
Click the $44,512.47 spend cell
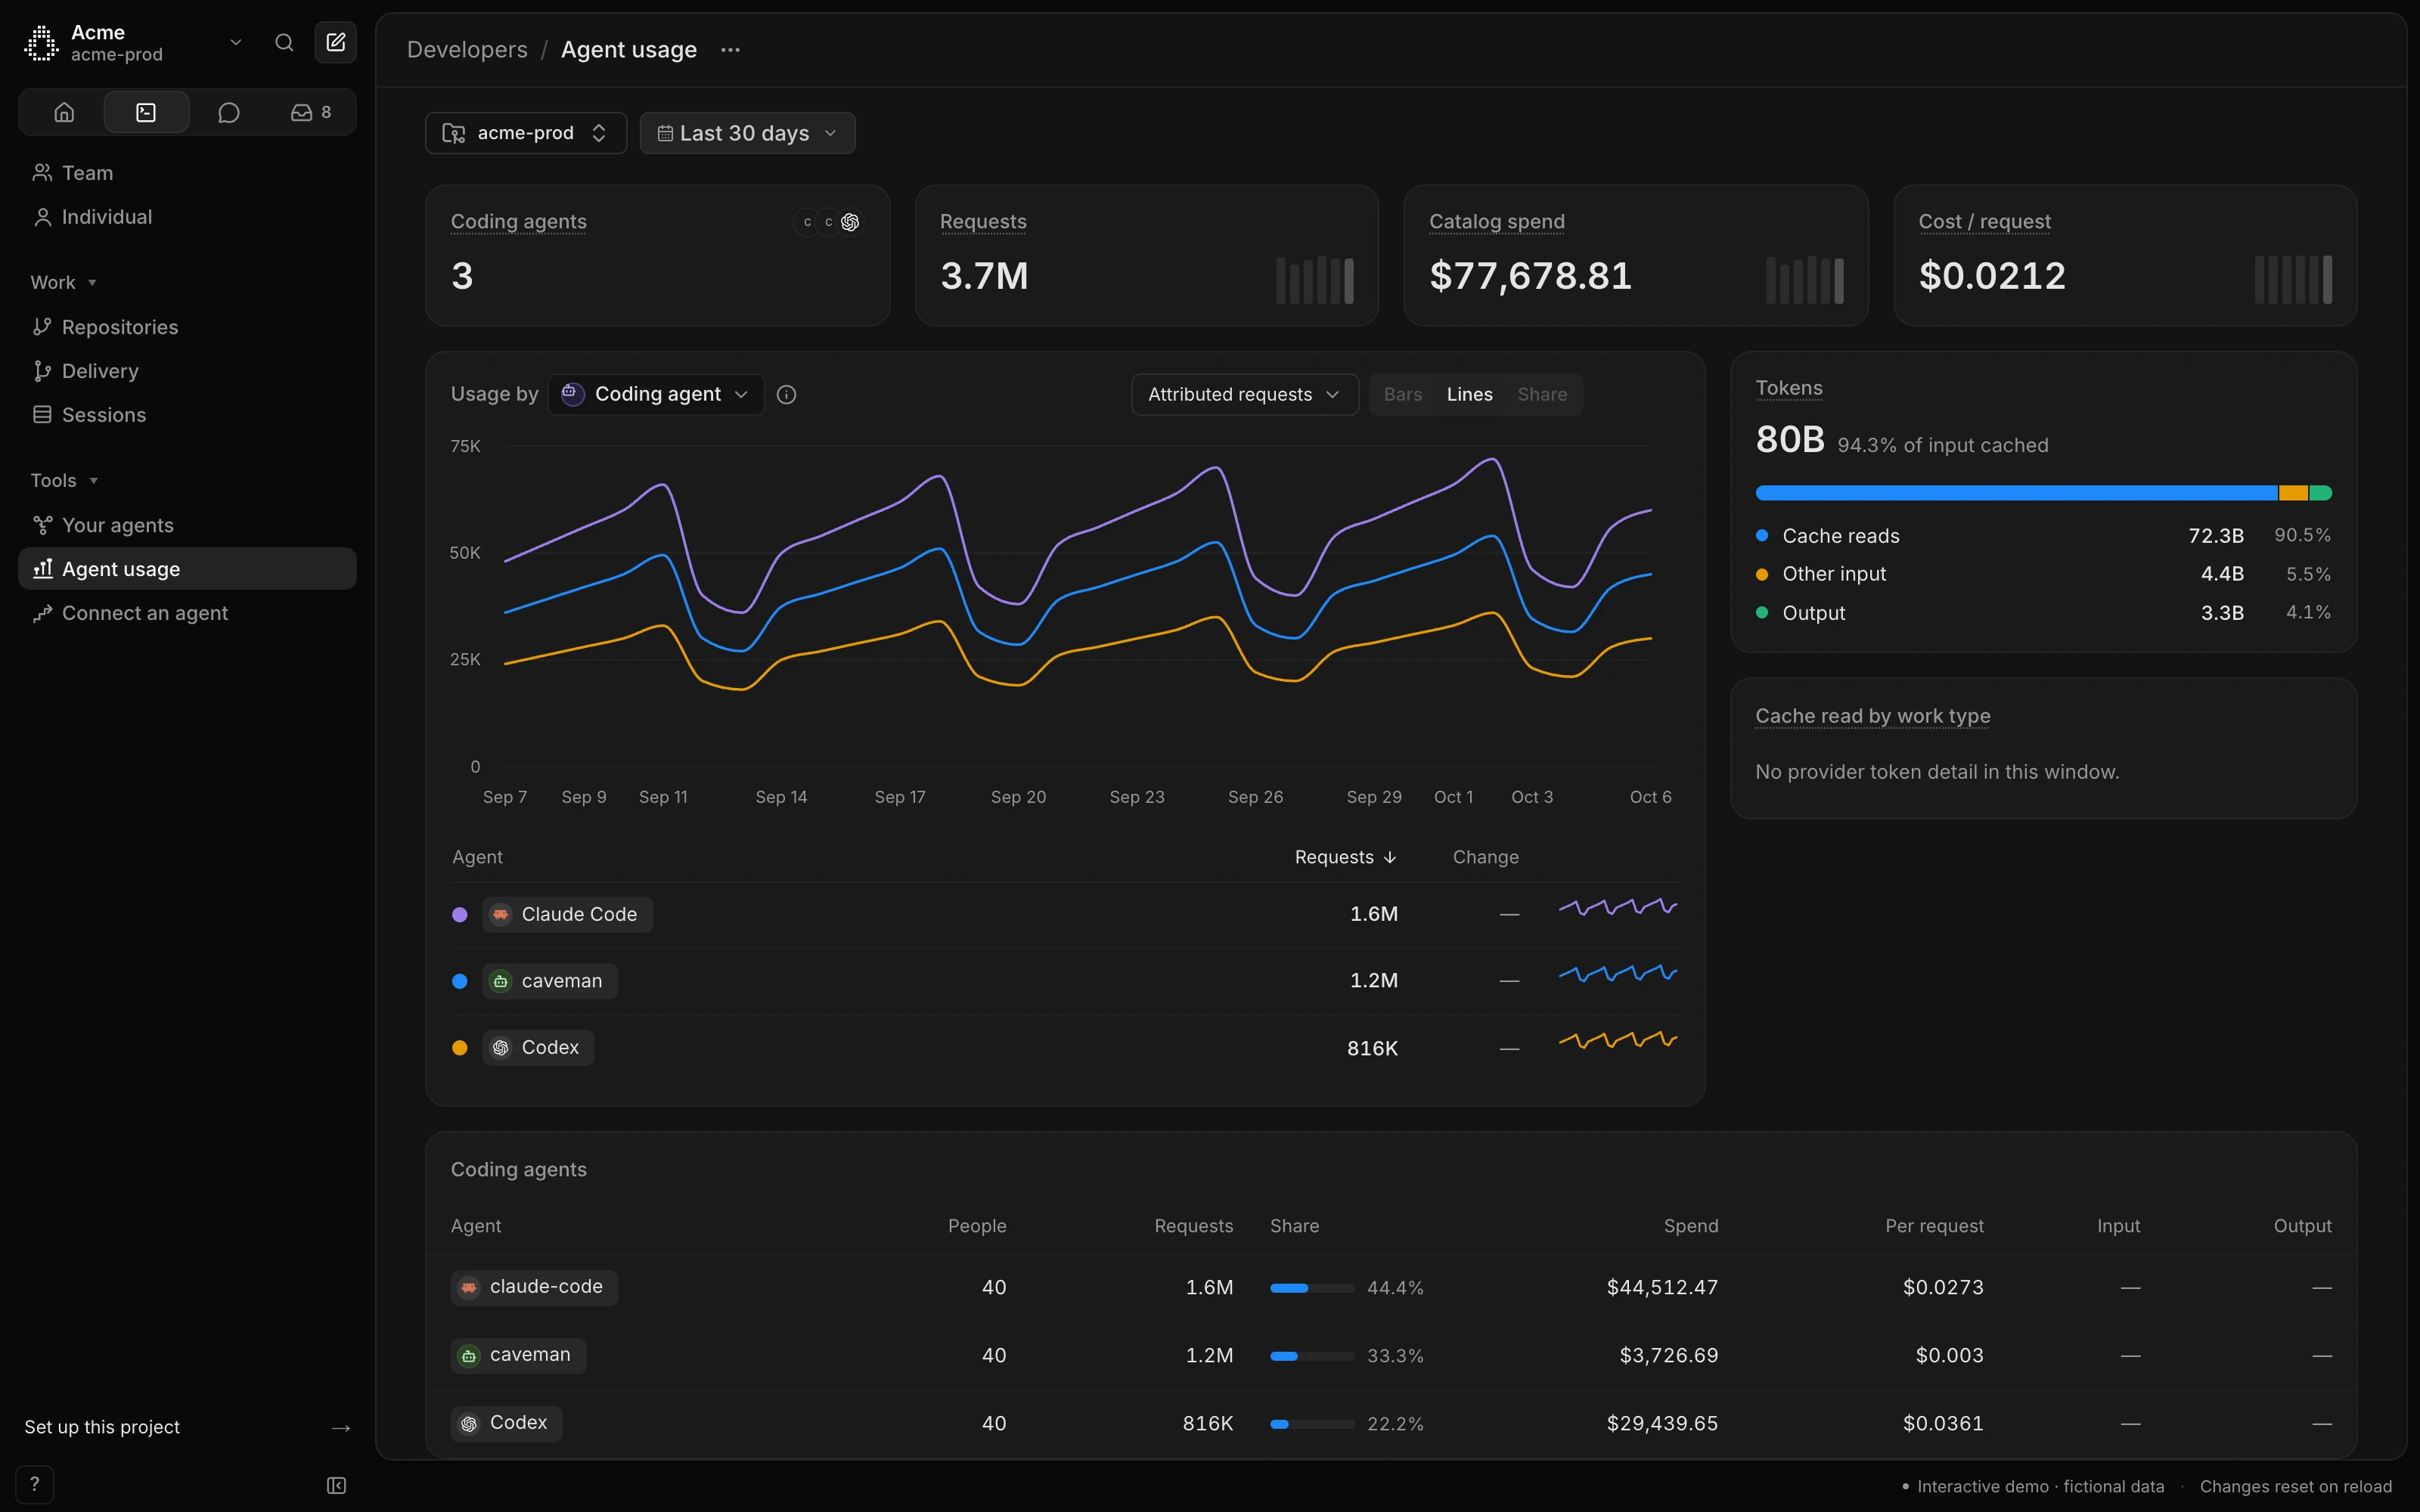click(1662, 1287)
